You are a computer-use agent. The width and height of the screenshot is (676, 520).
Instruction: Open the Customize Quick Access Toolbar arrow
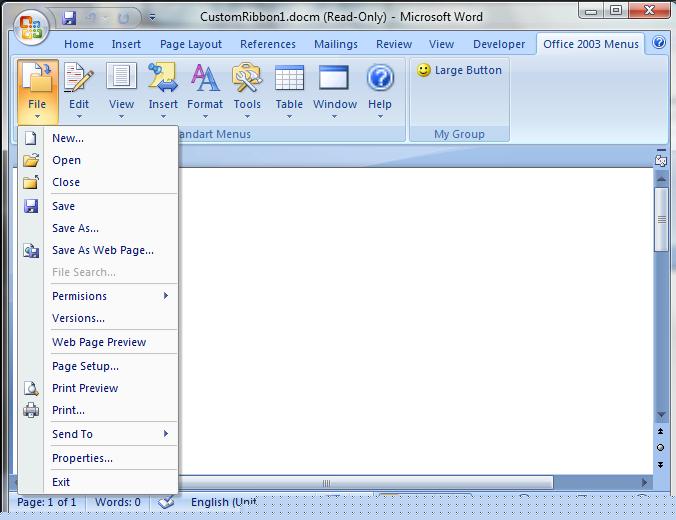tap(152, 17)
